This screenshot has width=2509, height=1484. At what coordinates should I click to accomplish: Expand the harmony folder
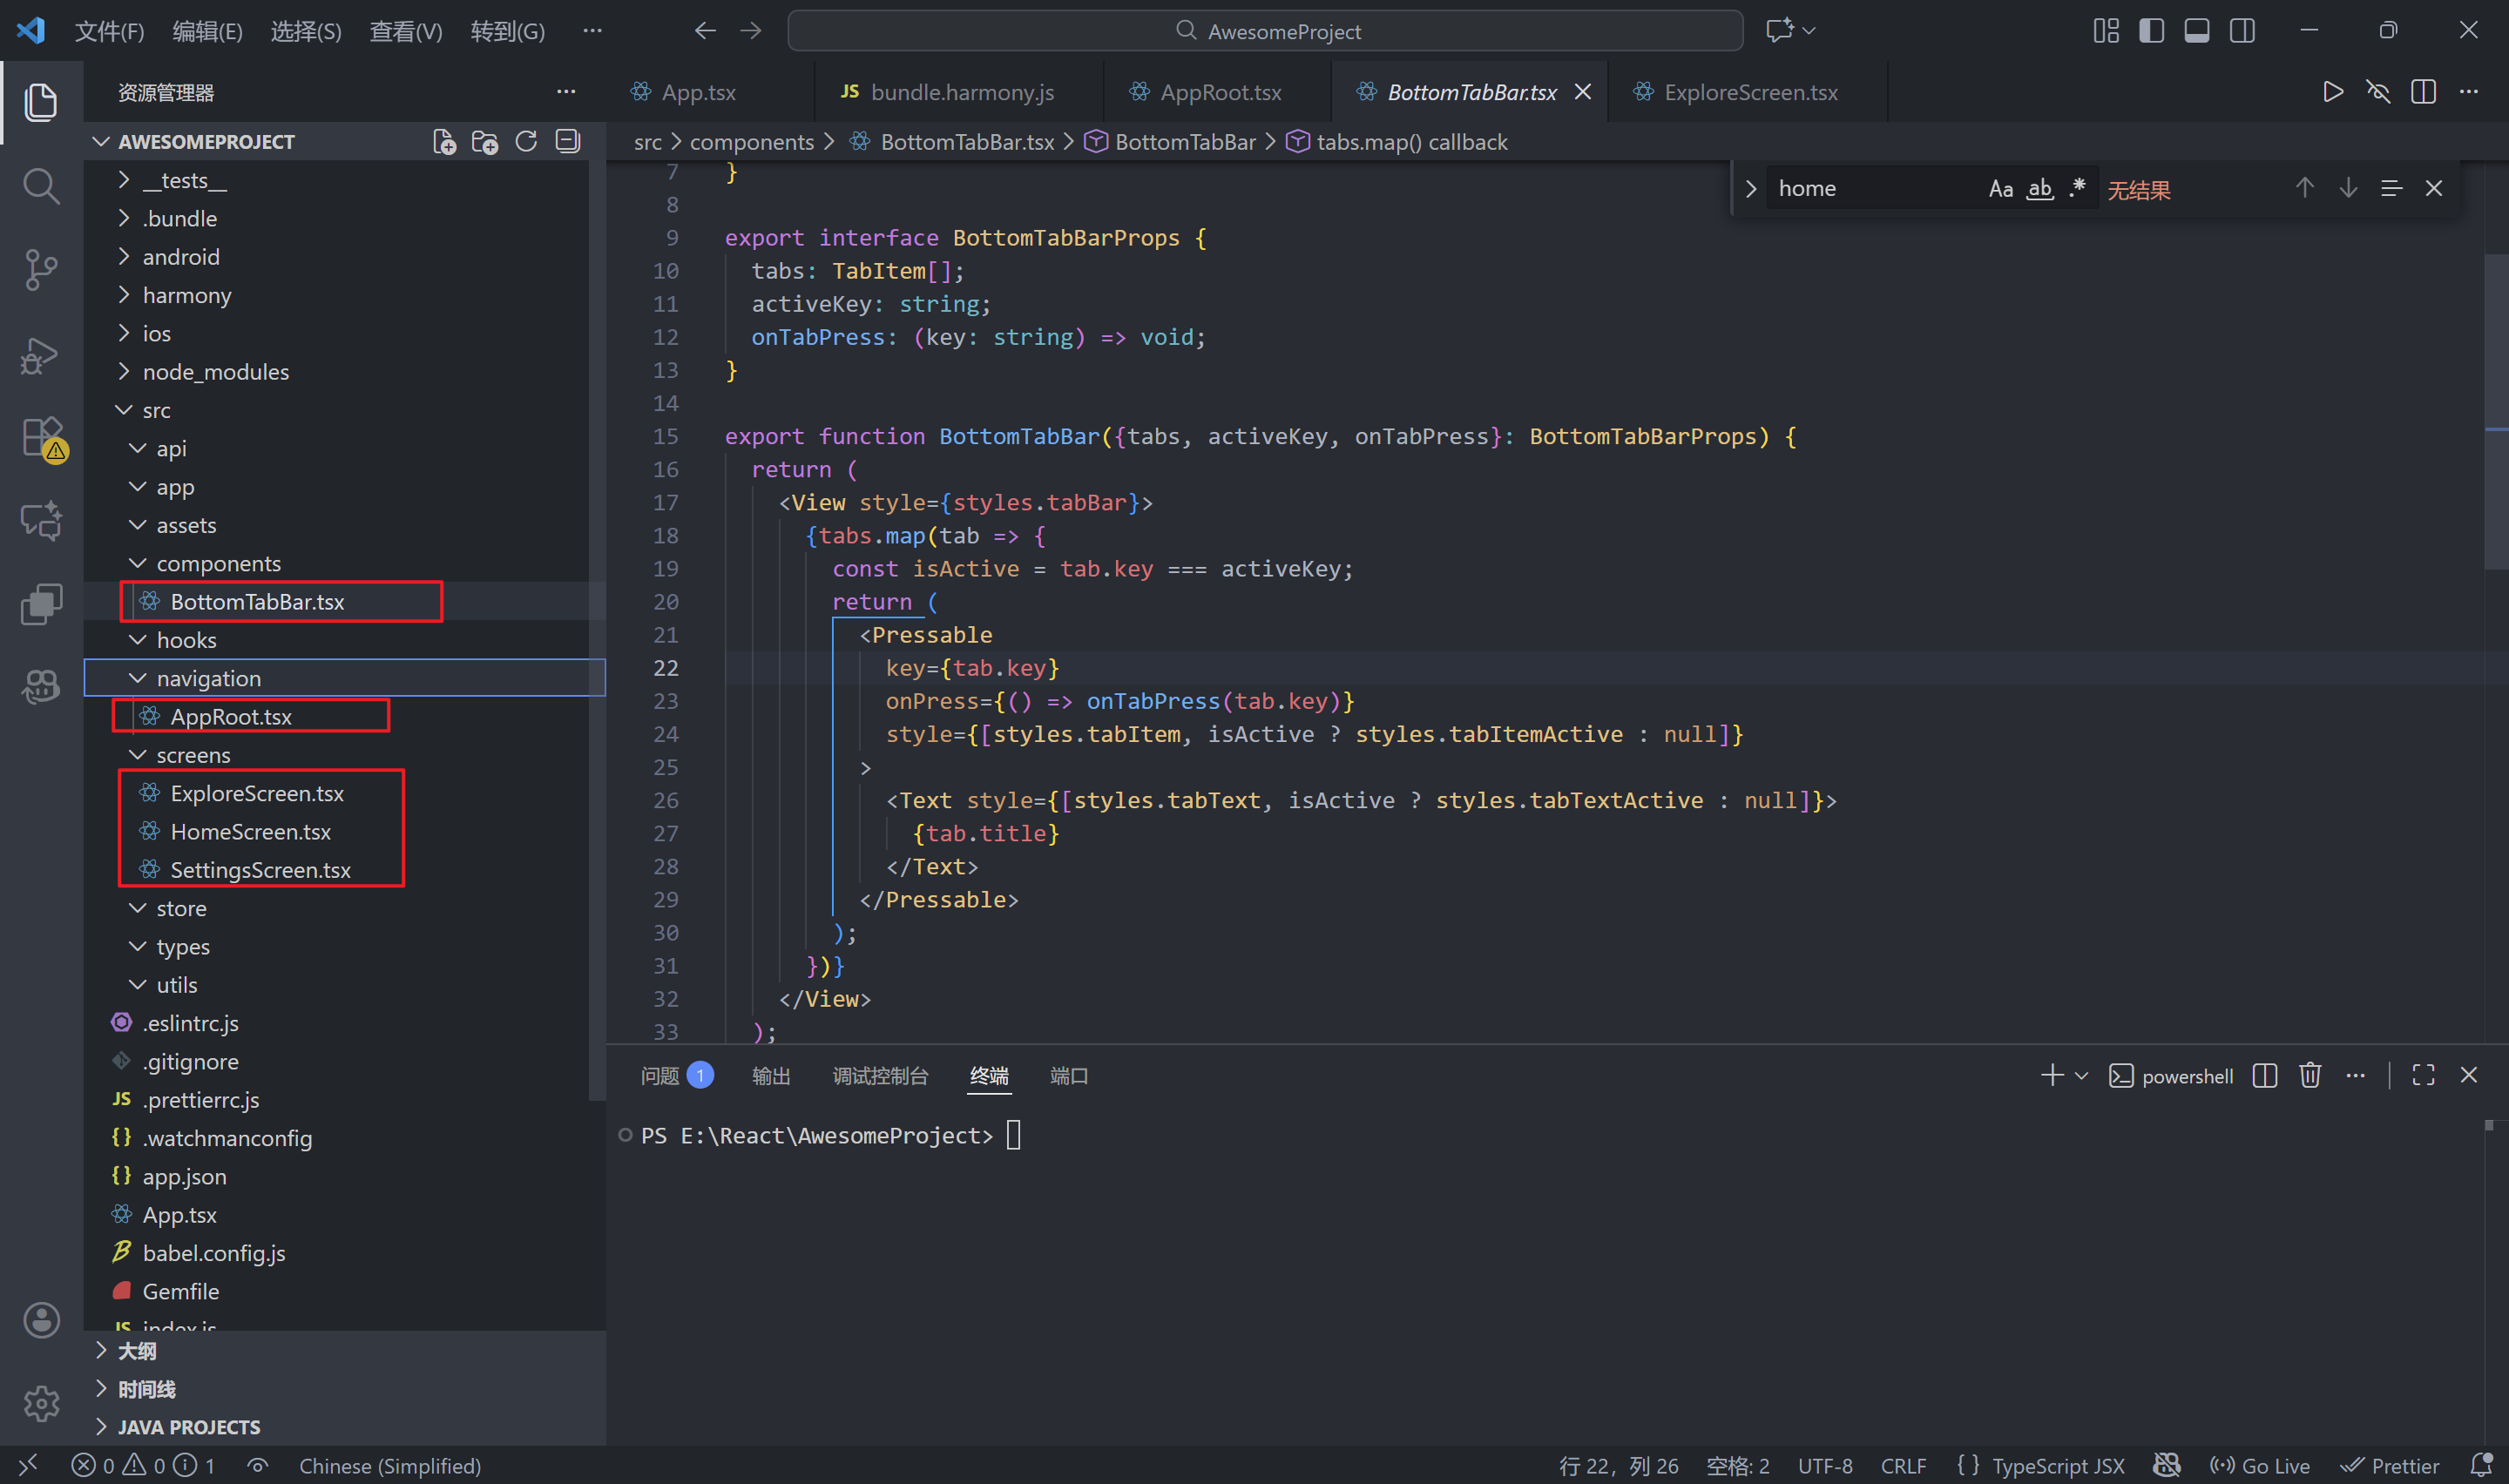pyautogui.click(x=124, y=294)
